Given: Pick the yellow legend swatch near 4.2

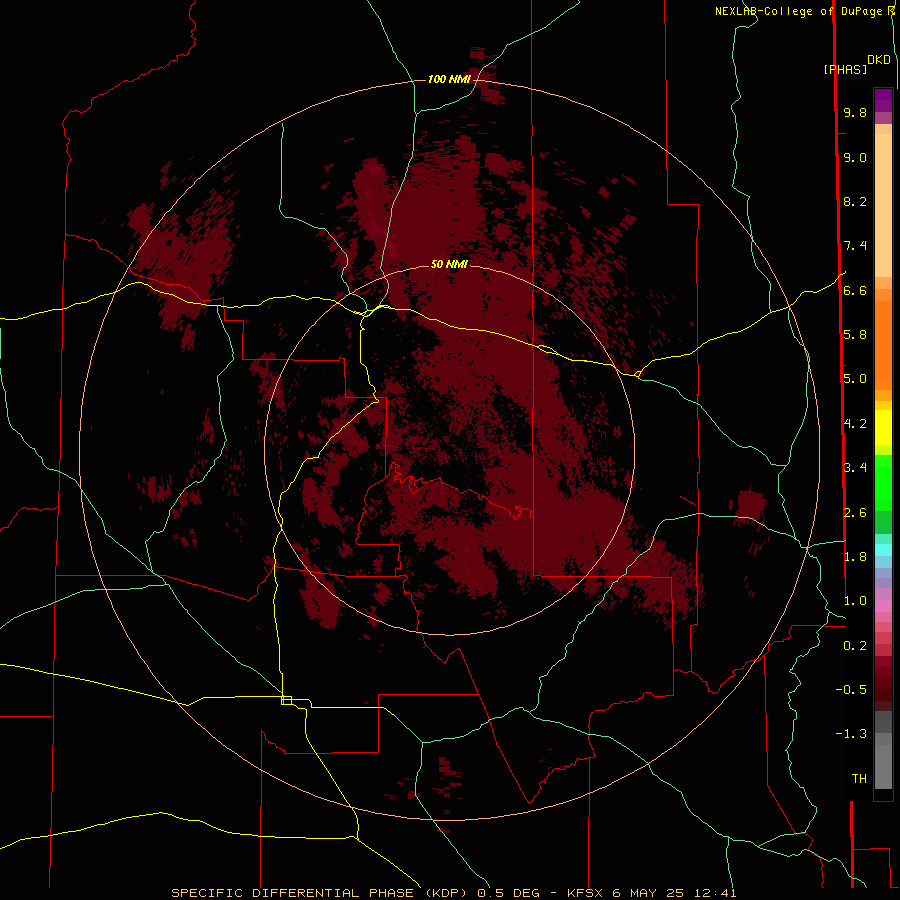Looking at the screenshot, I should 883,428.
